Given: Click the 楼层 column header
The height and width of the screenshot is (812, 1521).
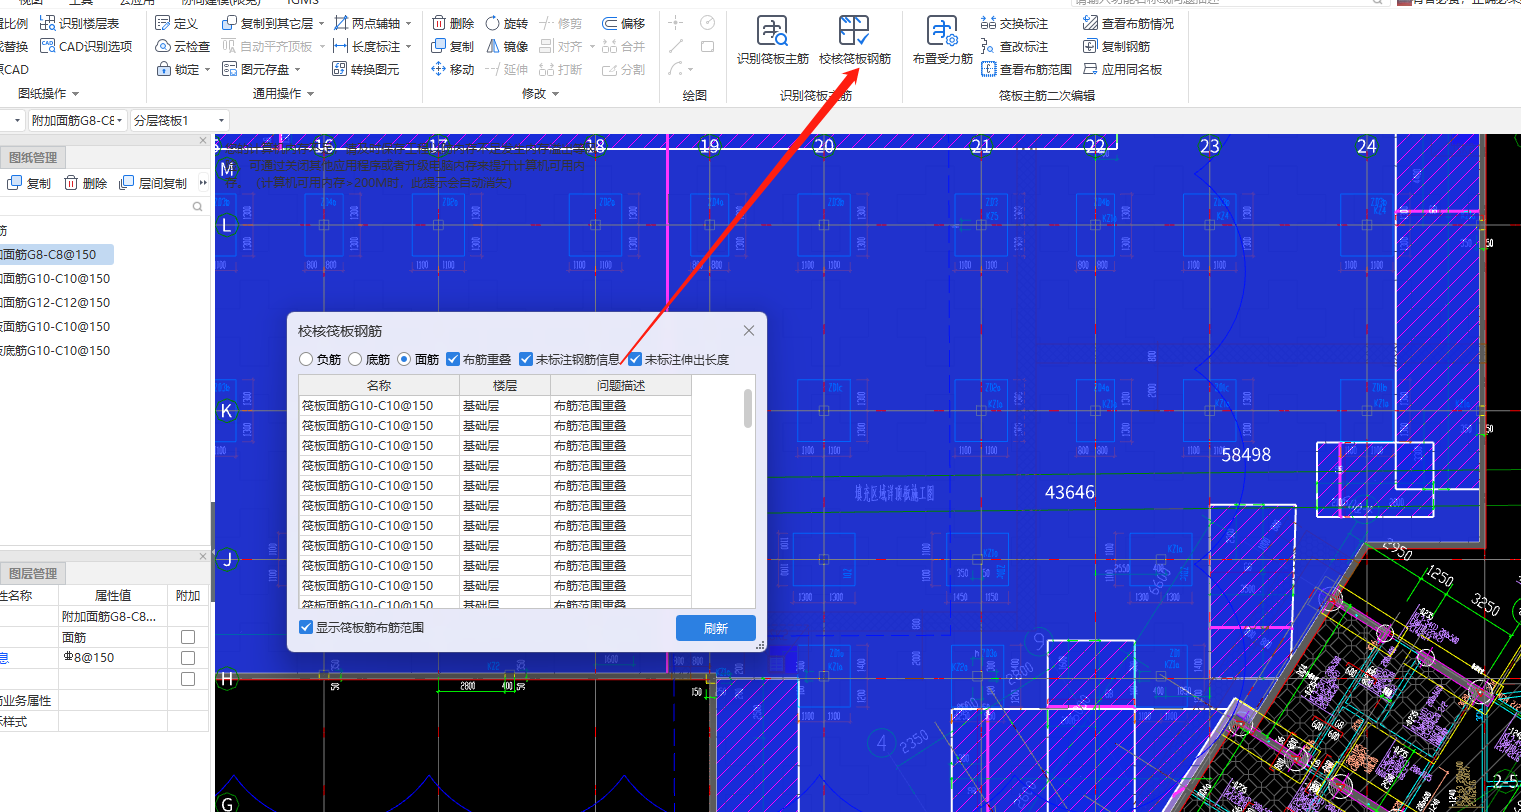Looking at the screenshot, I should [505, 385].
